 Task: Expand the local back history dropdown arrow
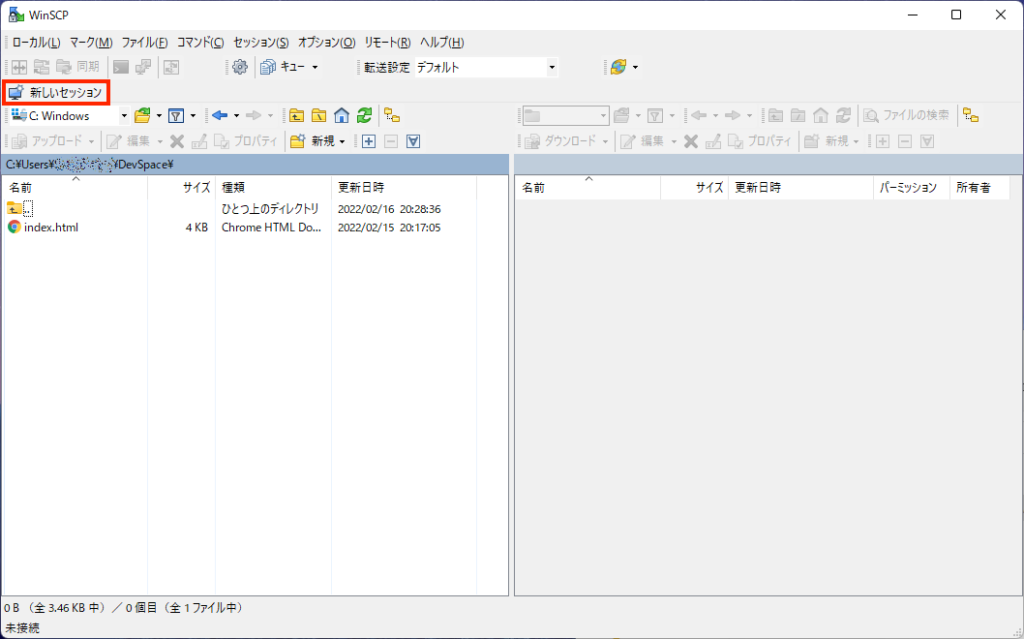(x=236, y=116)
